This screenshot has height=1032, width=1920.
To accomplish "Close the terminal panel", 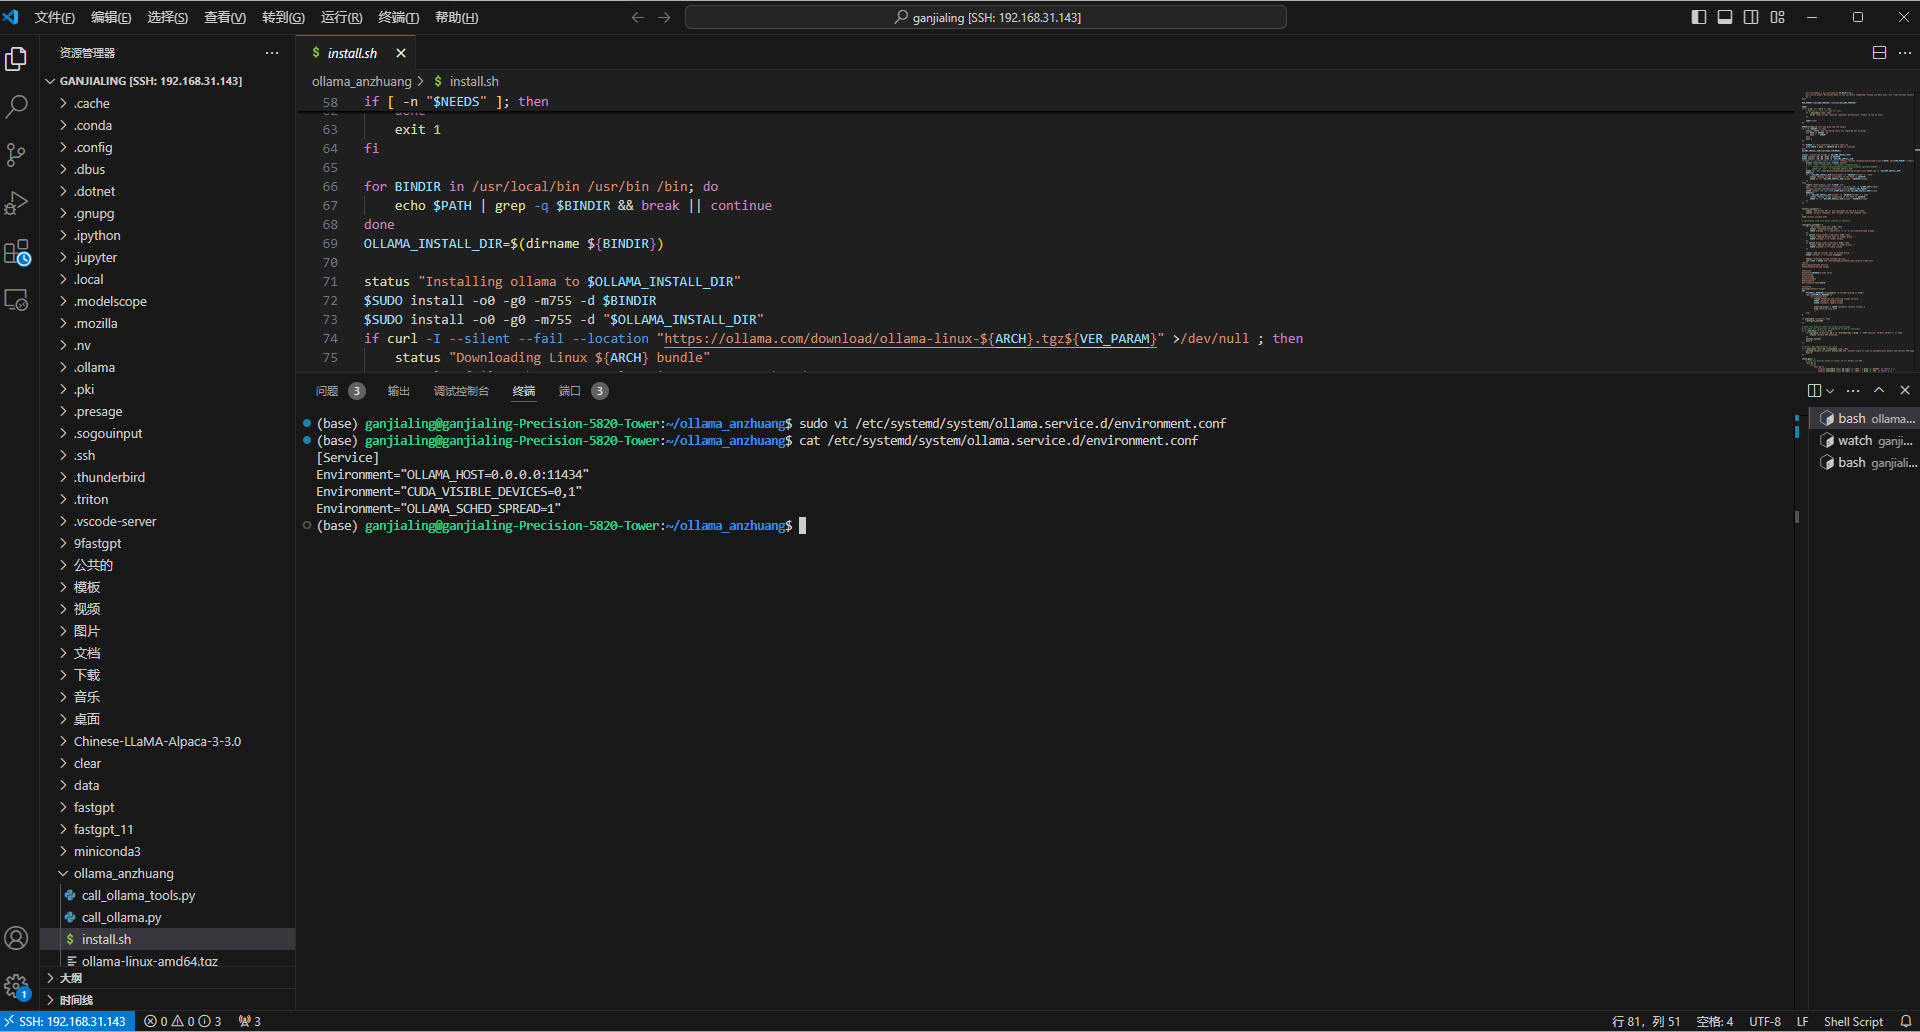I will point(1905,390).
